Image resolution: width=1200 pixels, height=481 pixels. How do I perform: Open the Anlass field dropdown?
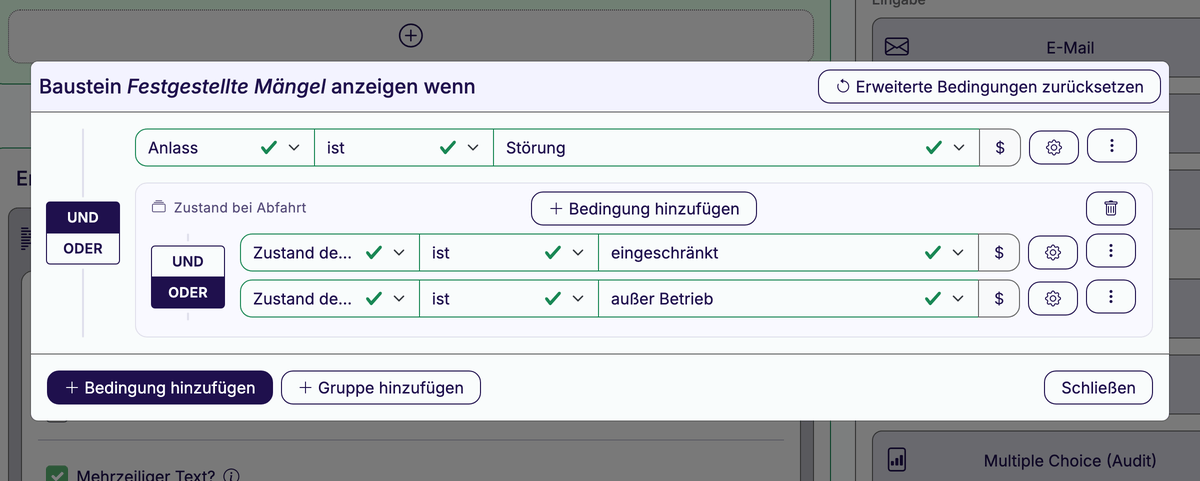(x=225, y=147)
